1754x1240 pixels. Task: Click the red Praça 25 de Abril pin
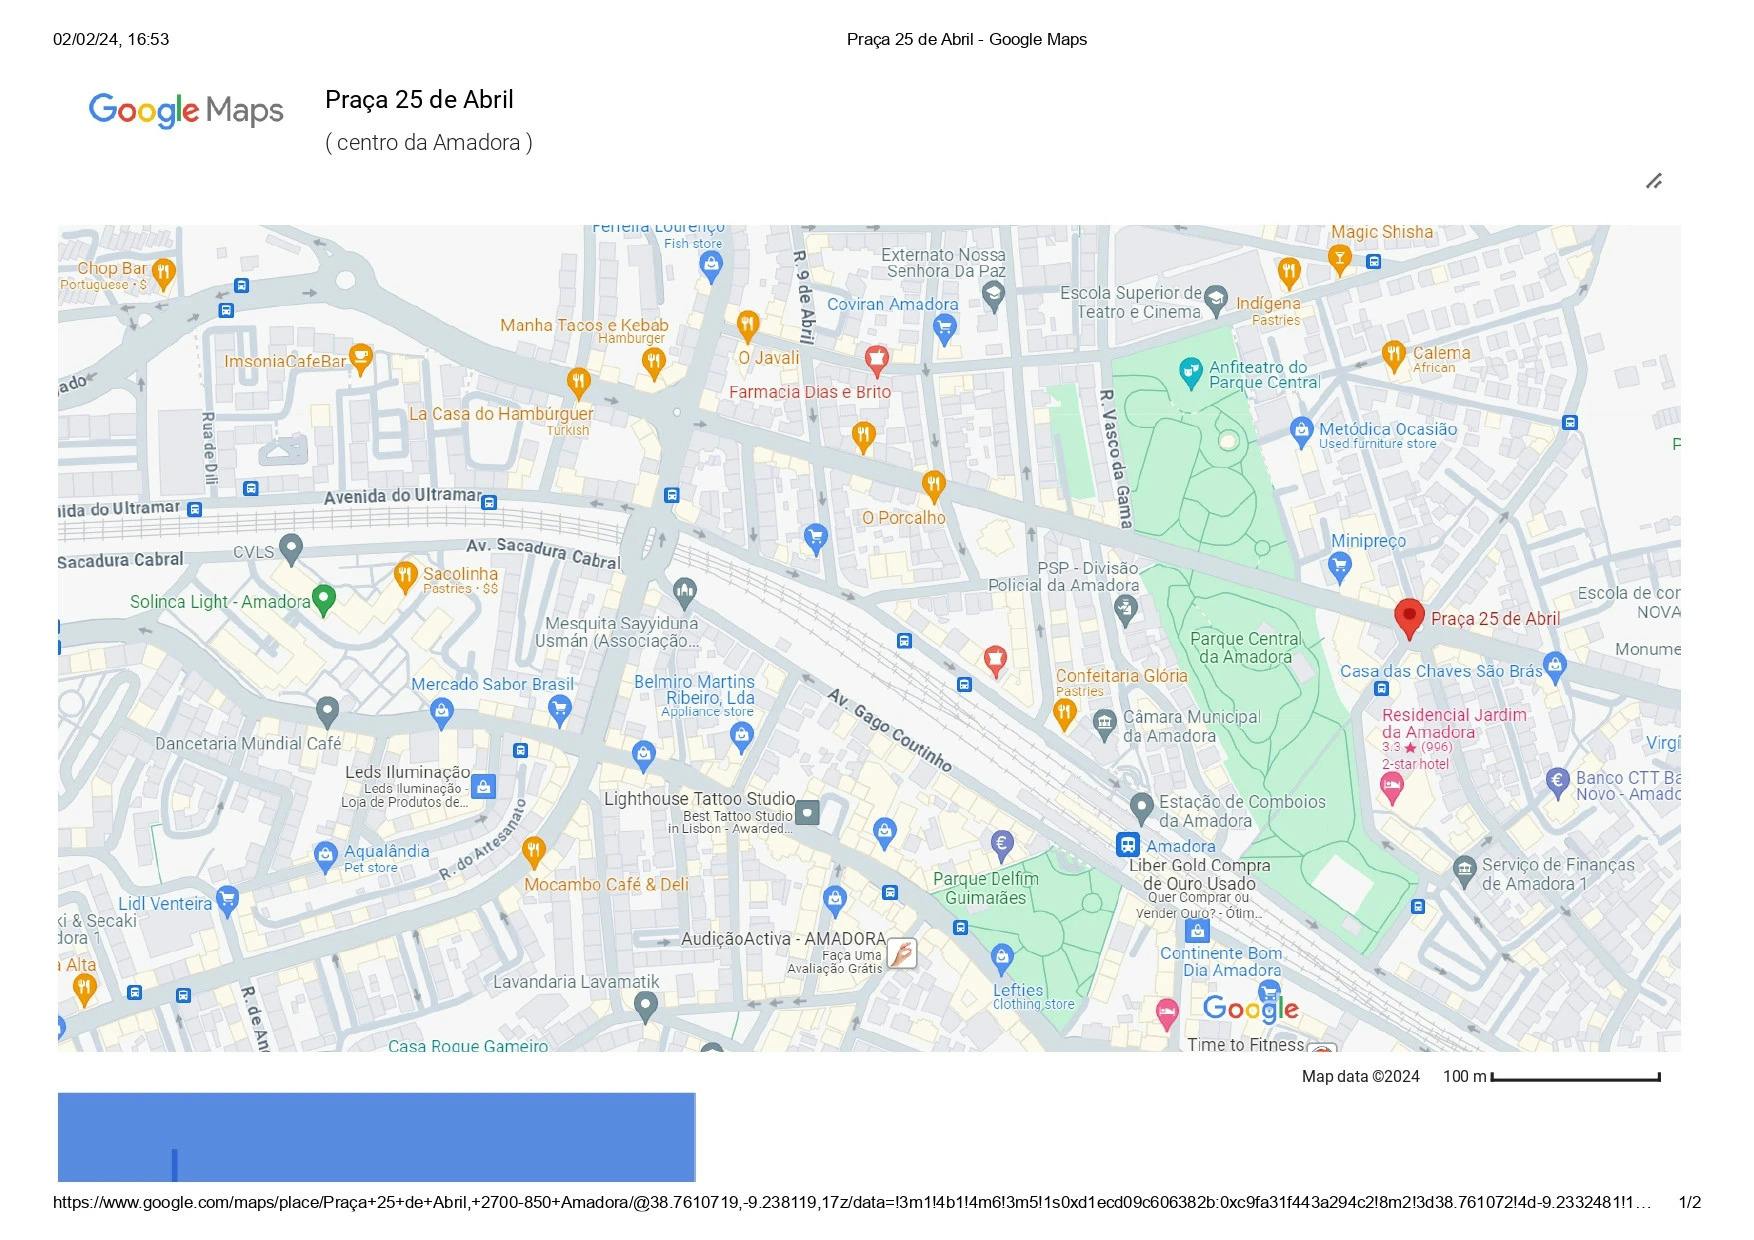pos(1408,618)
